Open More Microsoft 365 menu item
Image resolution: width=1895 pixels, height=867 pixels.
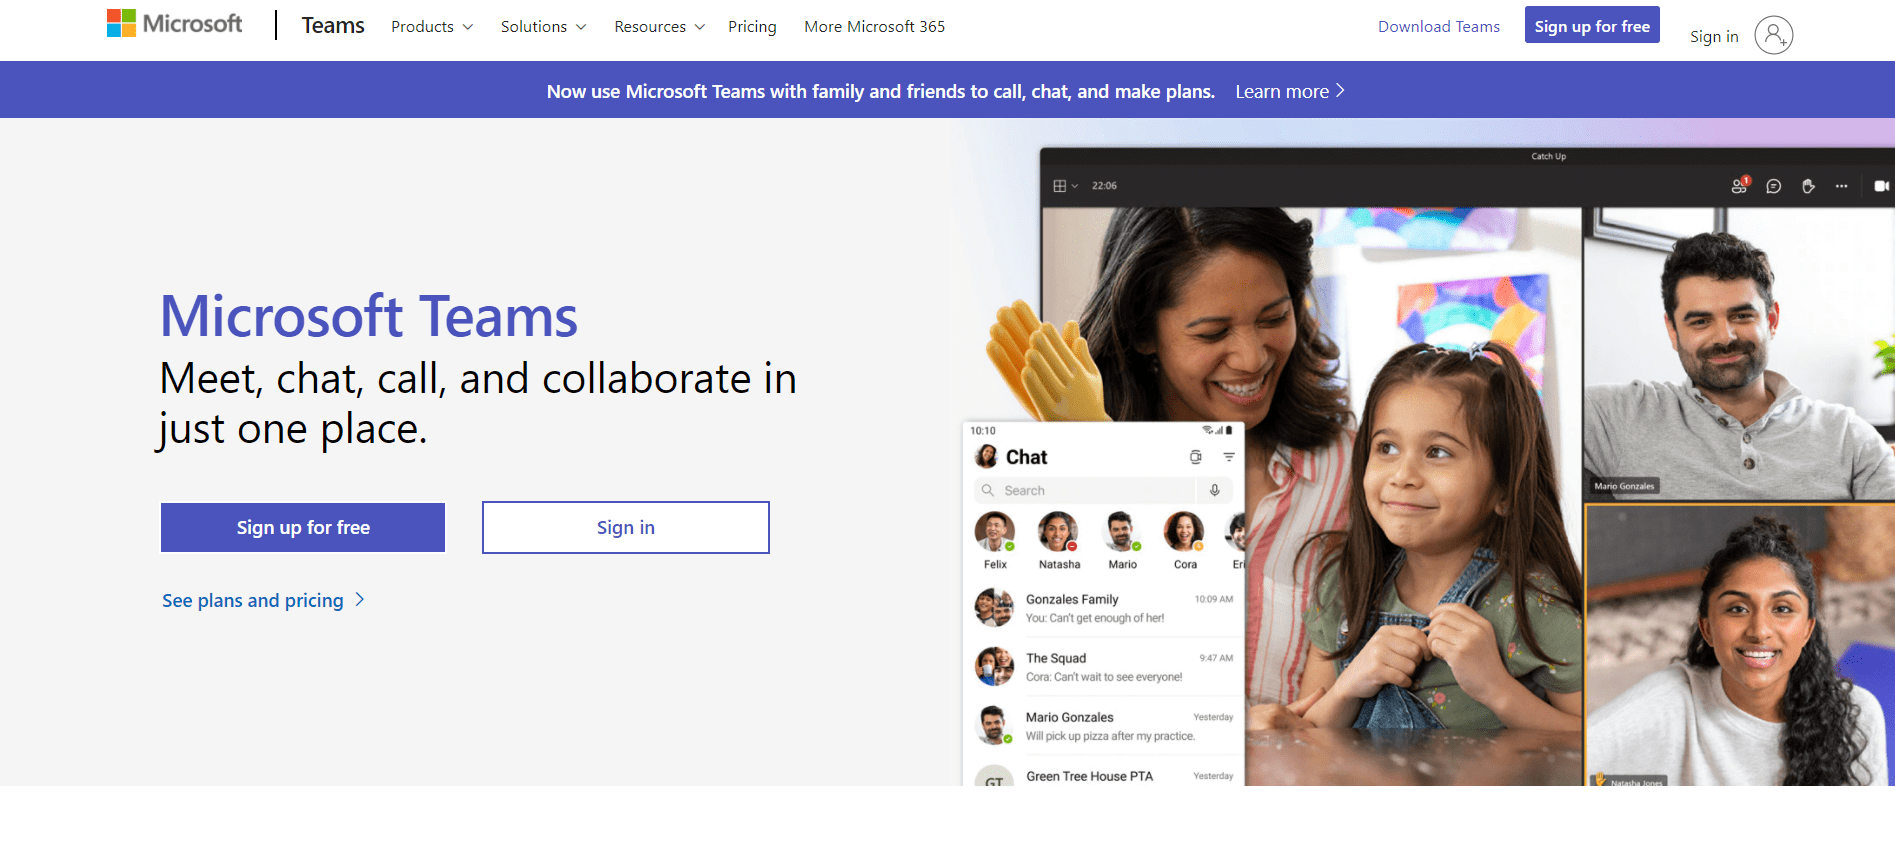(x=874, y=27)
